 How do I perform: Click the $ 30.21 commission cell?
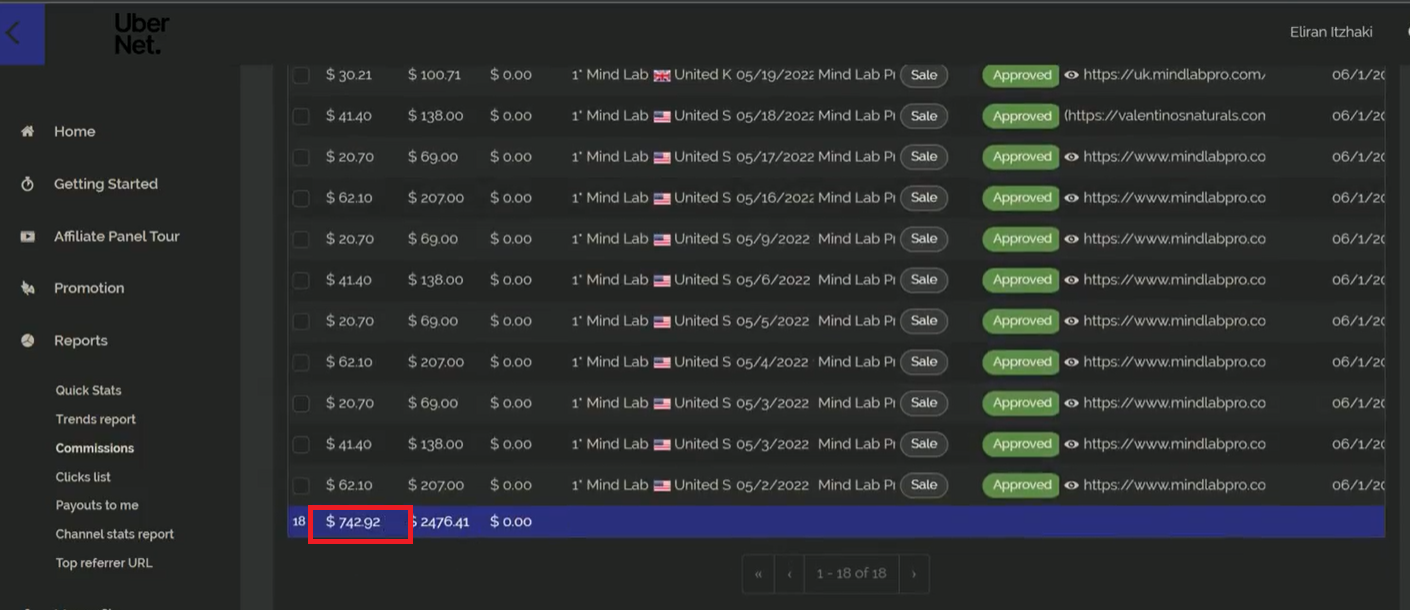[349, 75]
